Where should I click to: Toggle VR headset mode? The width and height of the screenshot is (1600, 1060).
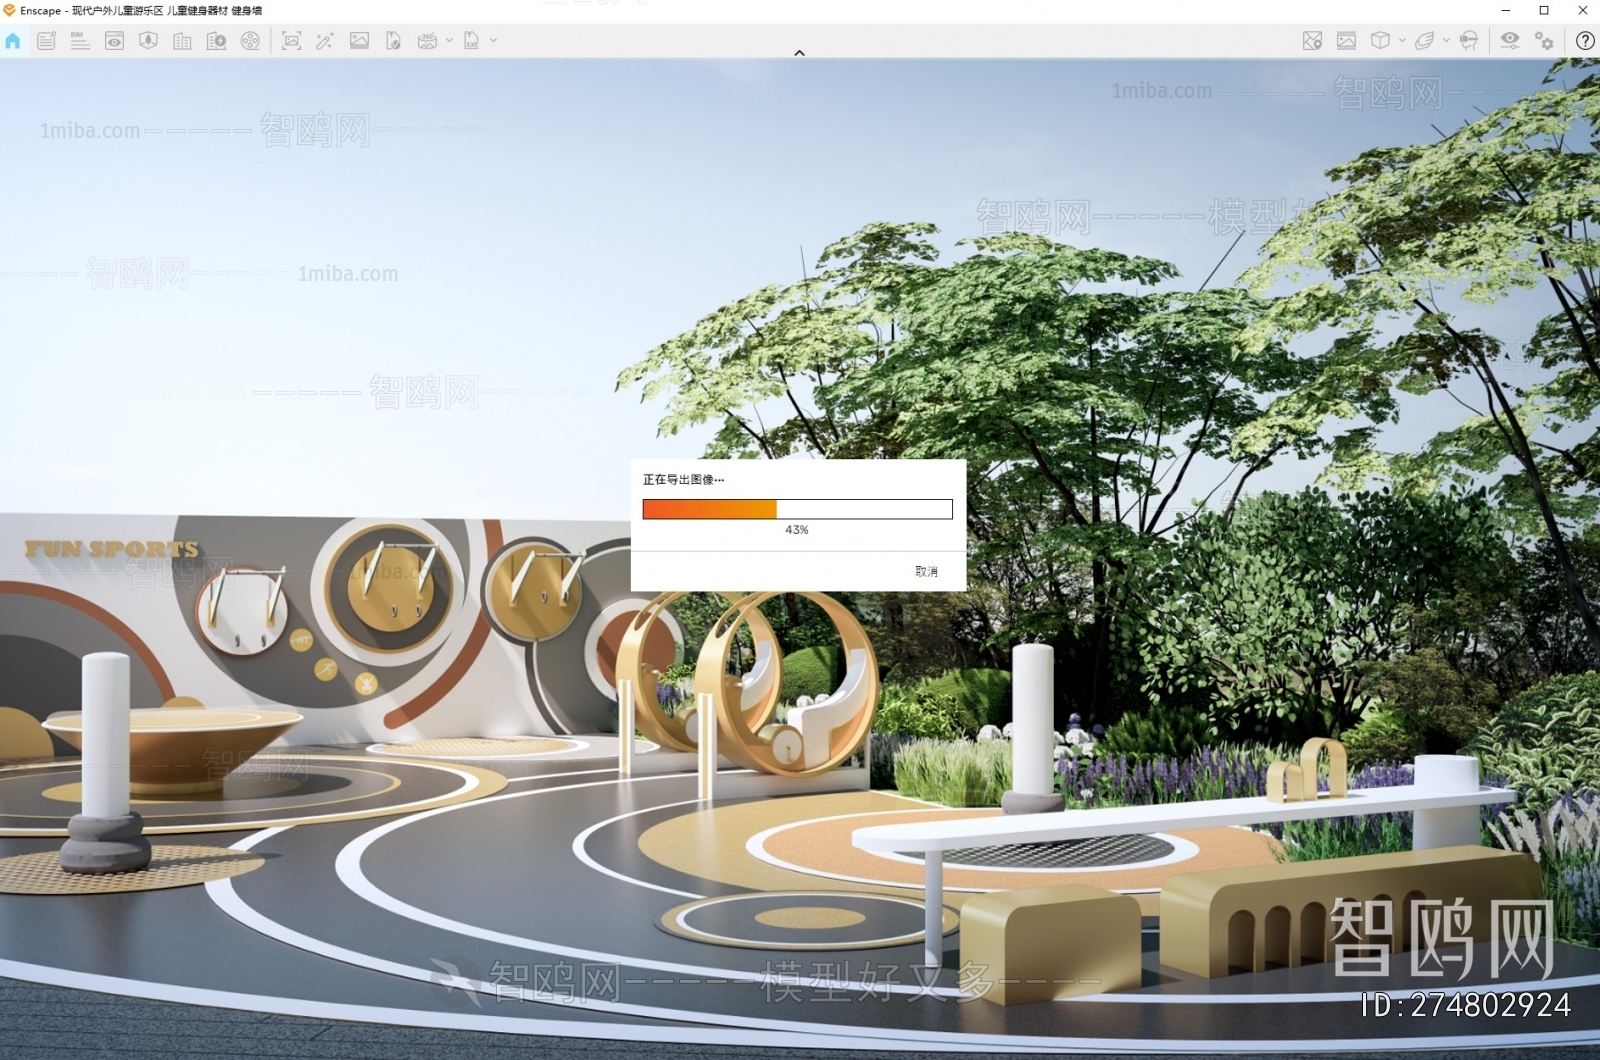(1468, 41)
